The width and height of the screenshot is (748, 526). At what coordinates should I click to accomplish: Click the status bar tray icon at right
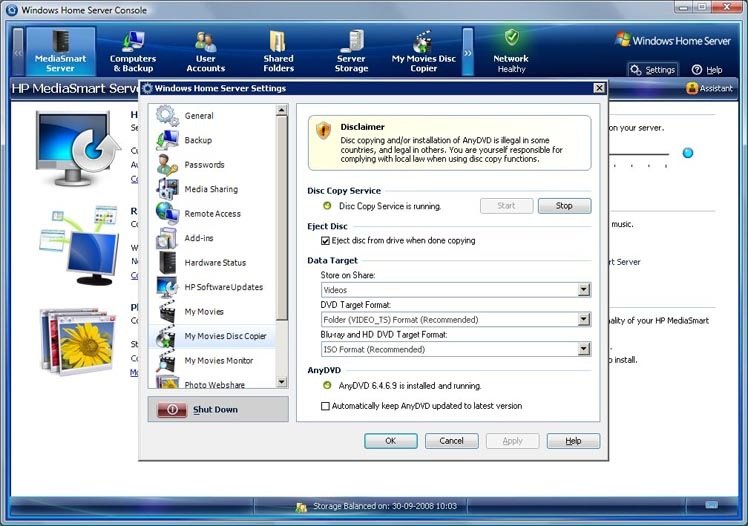[711, 505]
